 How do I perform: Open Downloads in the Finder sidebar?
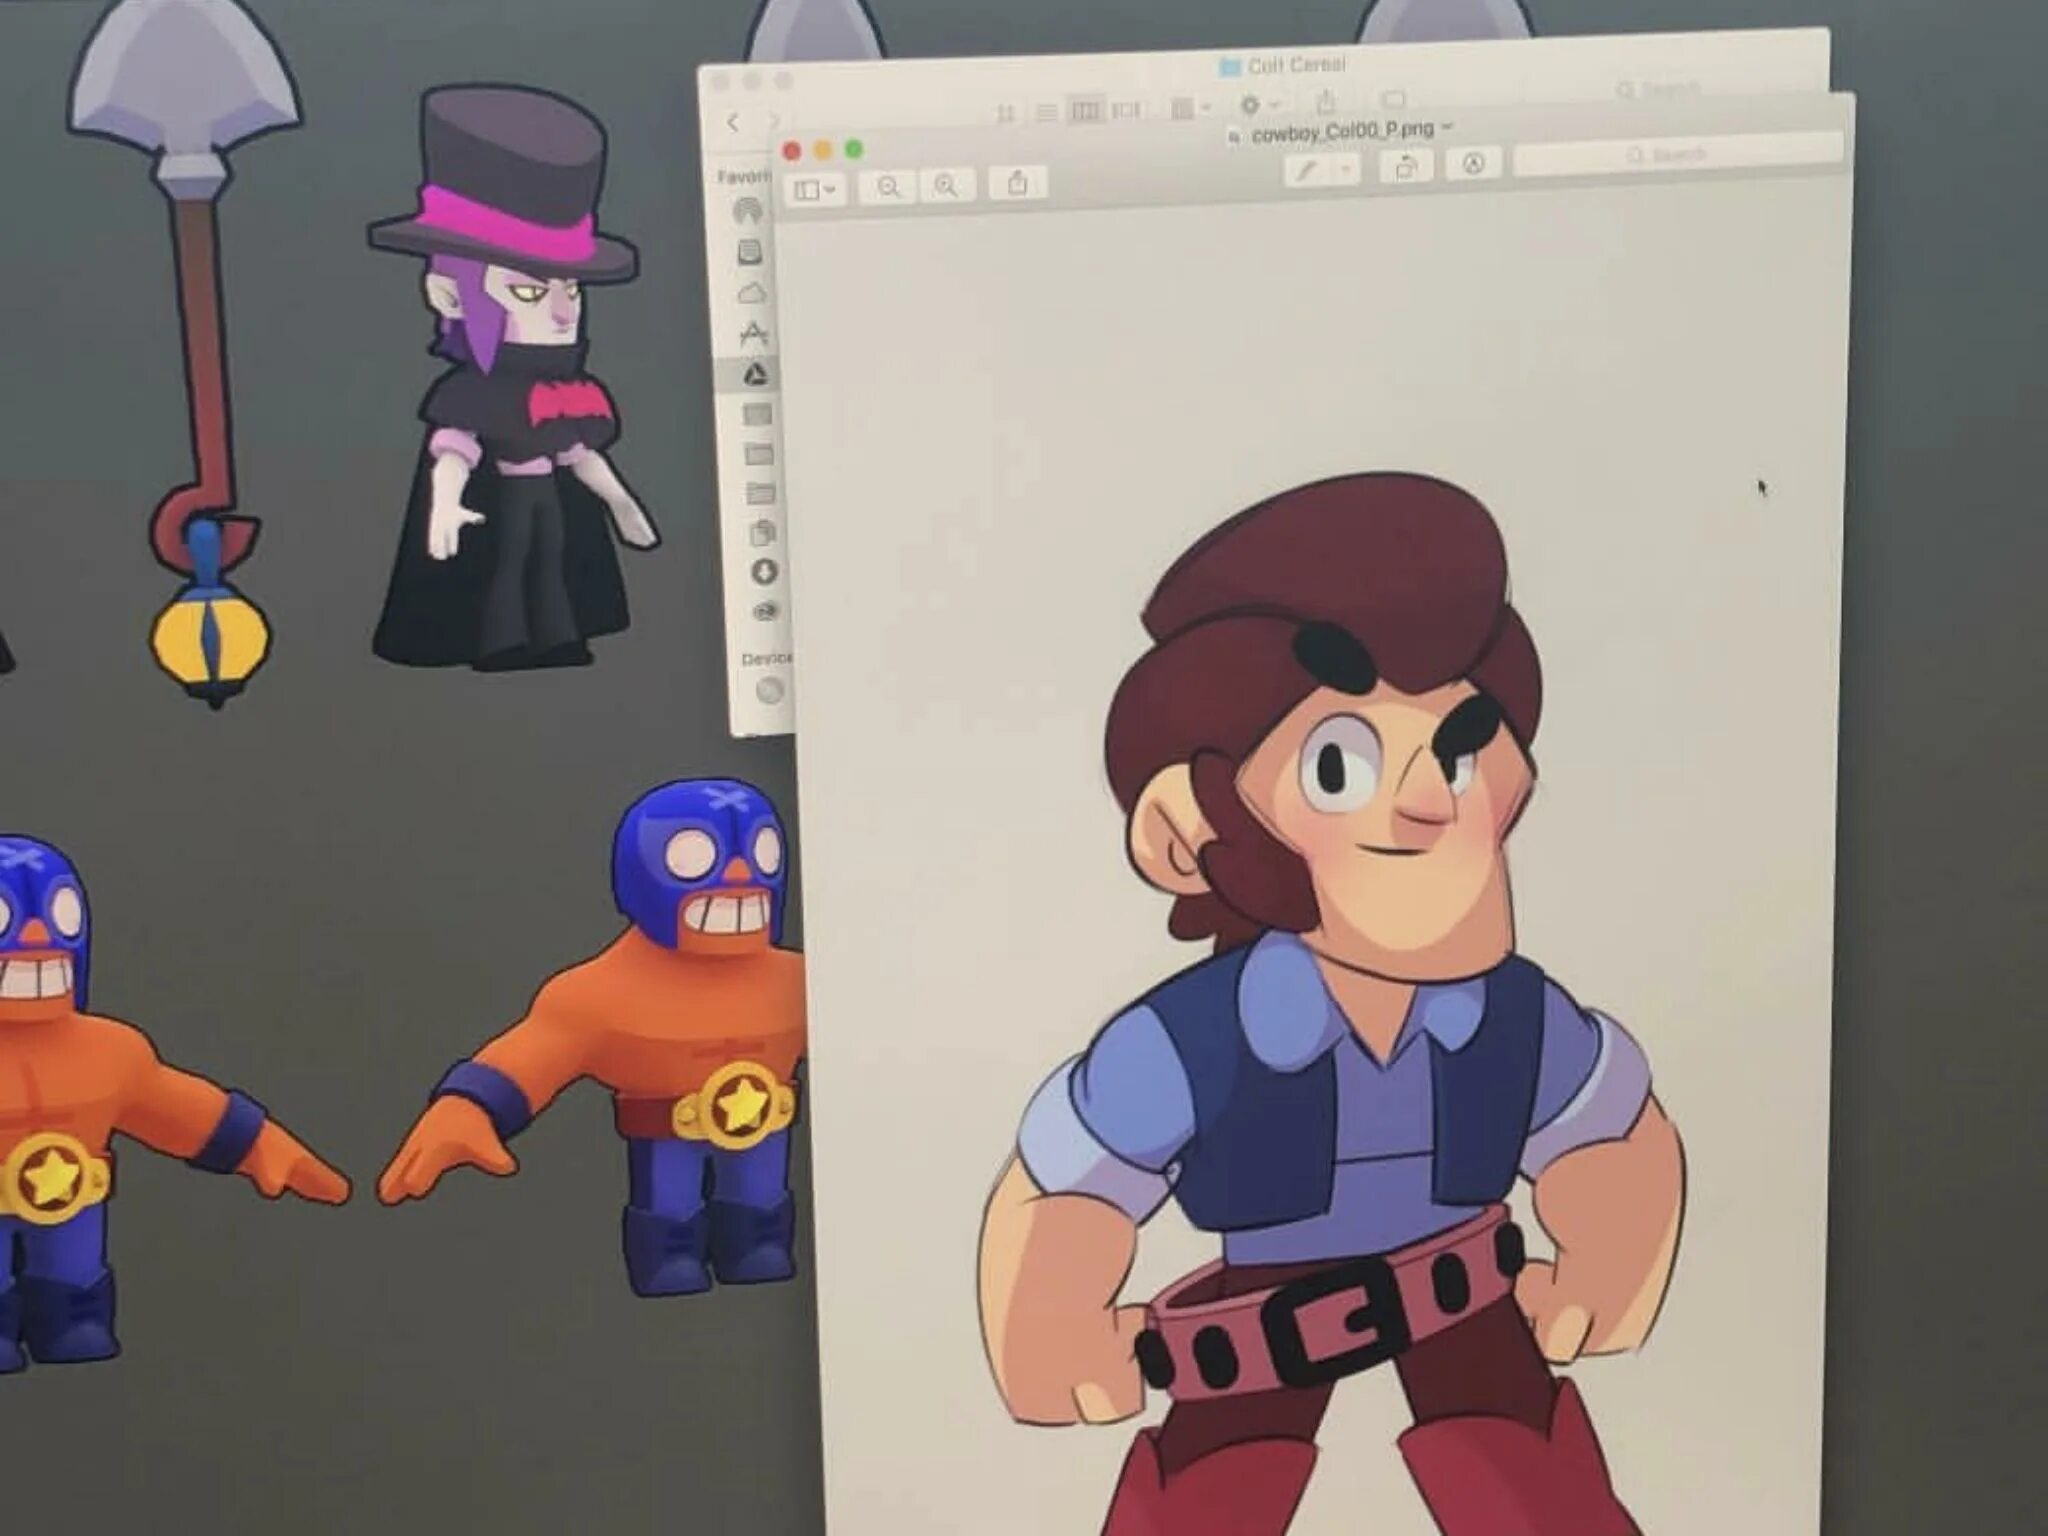tap(764, 572)
